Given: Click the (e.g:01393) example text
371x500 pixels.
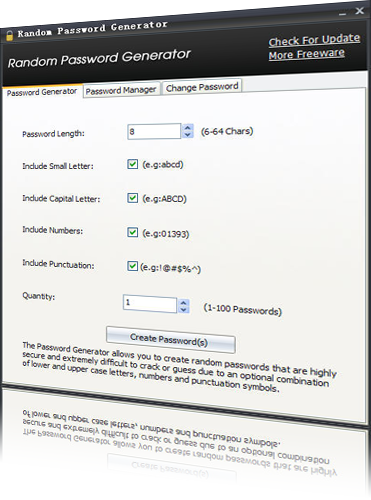Looking at the screenshot, I should 166,233.
